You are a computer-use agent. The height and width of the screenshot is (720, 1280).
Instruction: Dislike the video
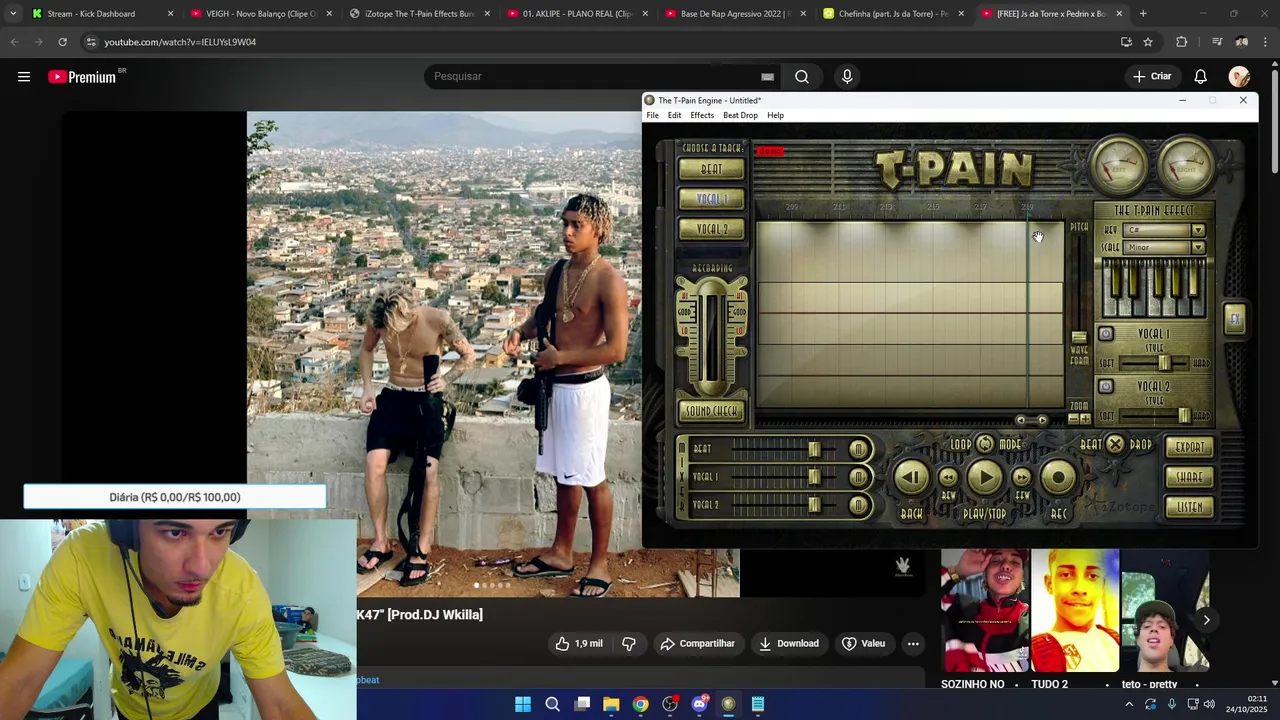tap(629, 644)
